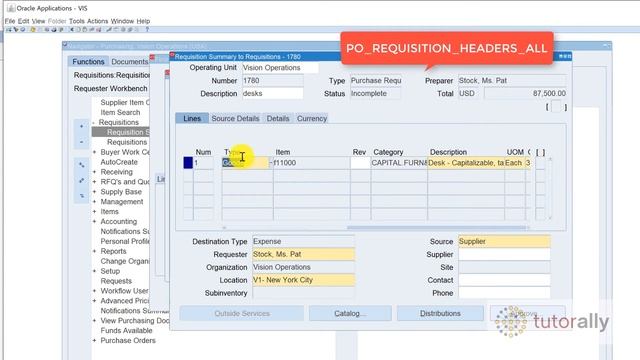Click the Delete Record toolbar icon
Image resolution: width=640 pixels, height=360 pixels.
[x=98, y=29]
